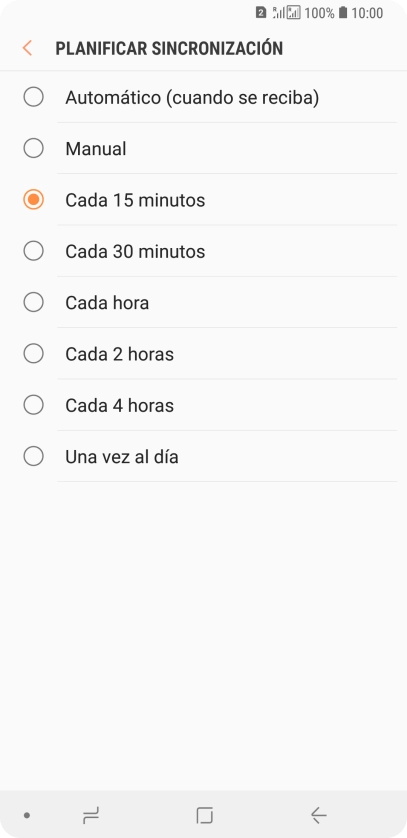Select the Manual radio button

pos(34,149)
